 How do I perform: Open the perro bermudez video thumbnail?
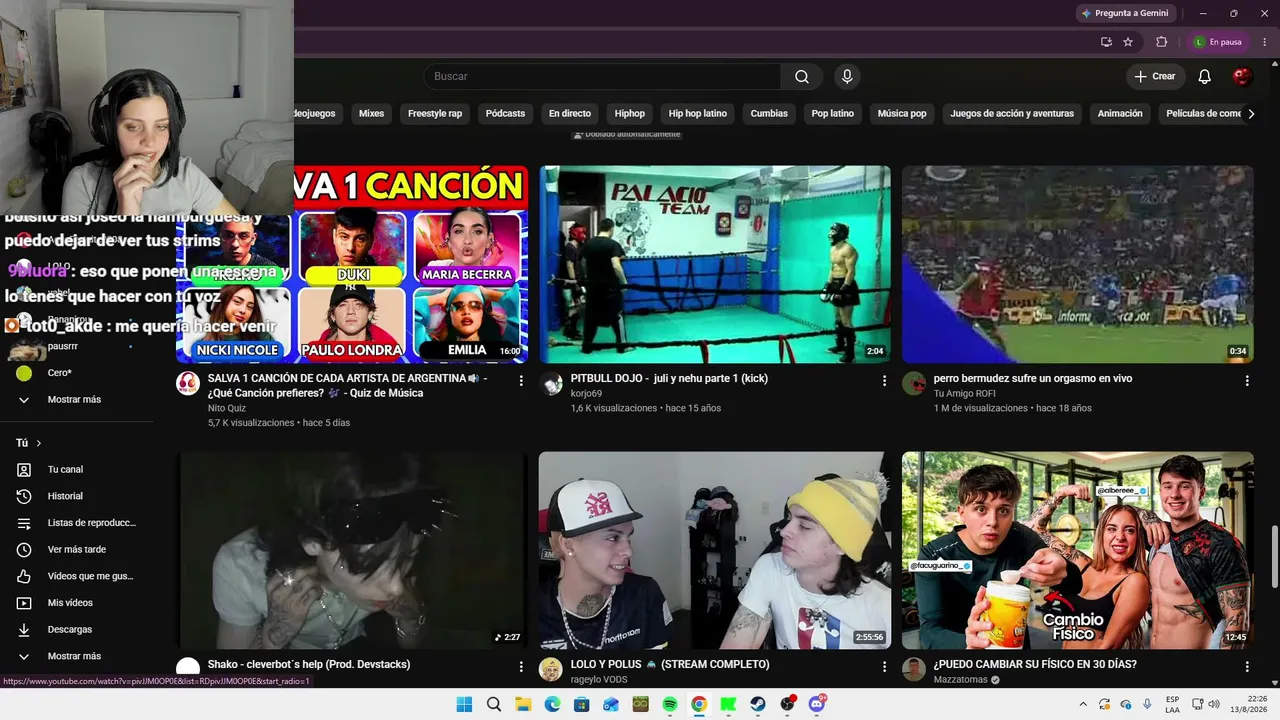tap(1078, 265)
